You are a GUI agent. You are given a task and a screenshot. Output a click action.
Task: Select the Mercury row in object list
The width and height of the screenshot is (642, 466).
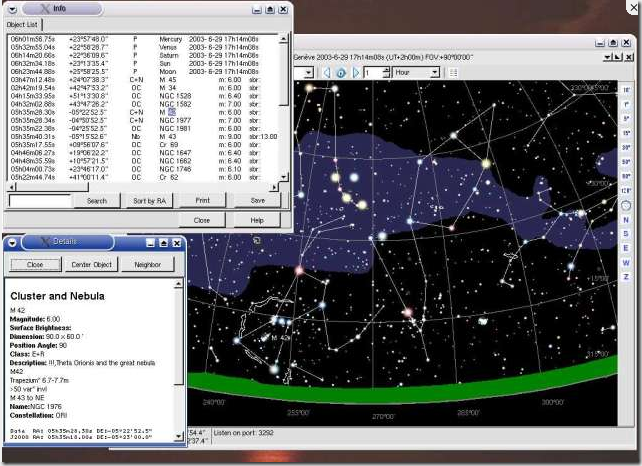pyautogui.click(x=143, y=39)
